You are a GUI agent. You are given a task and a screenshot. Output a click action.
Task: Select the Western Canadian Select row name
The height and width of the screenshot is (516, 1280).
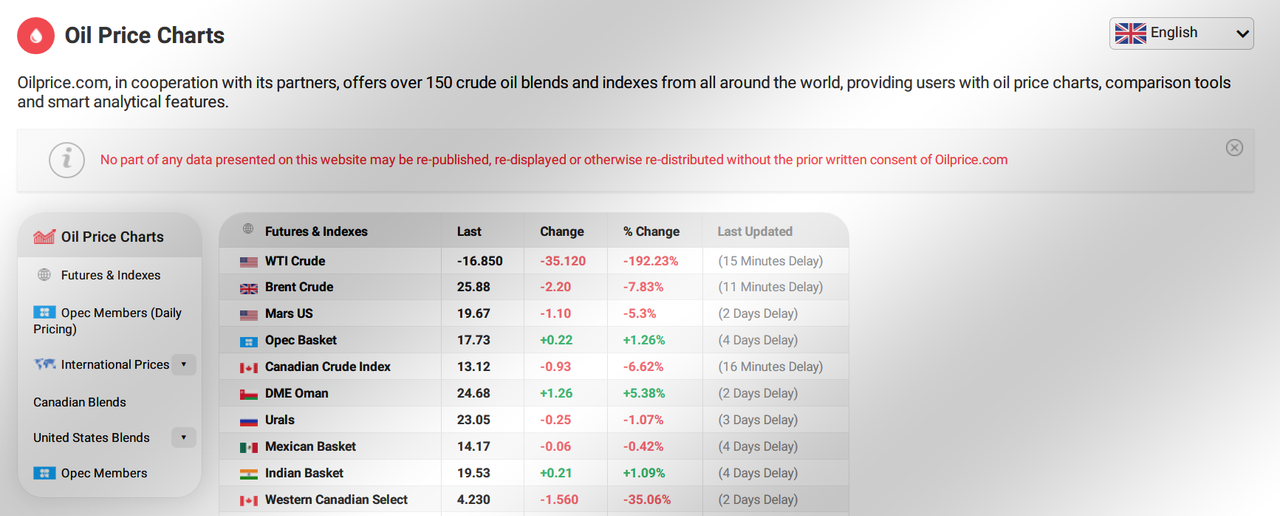pyautogui.click(x=336, y=500)
